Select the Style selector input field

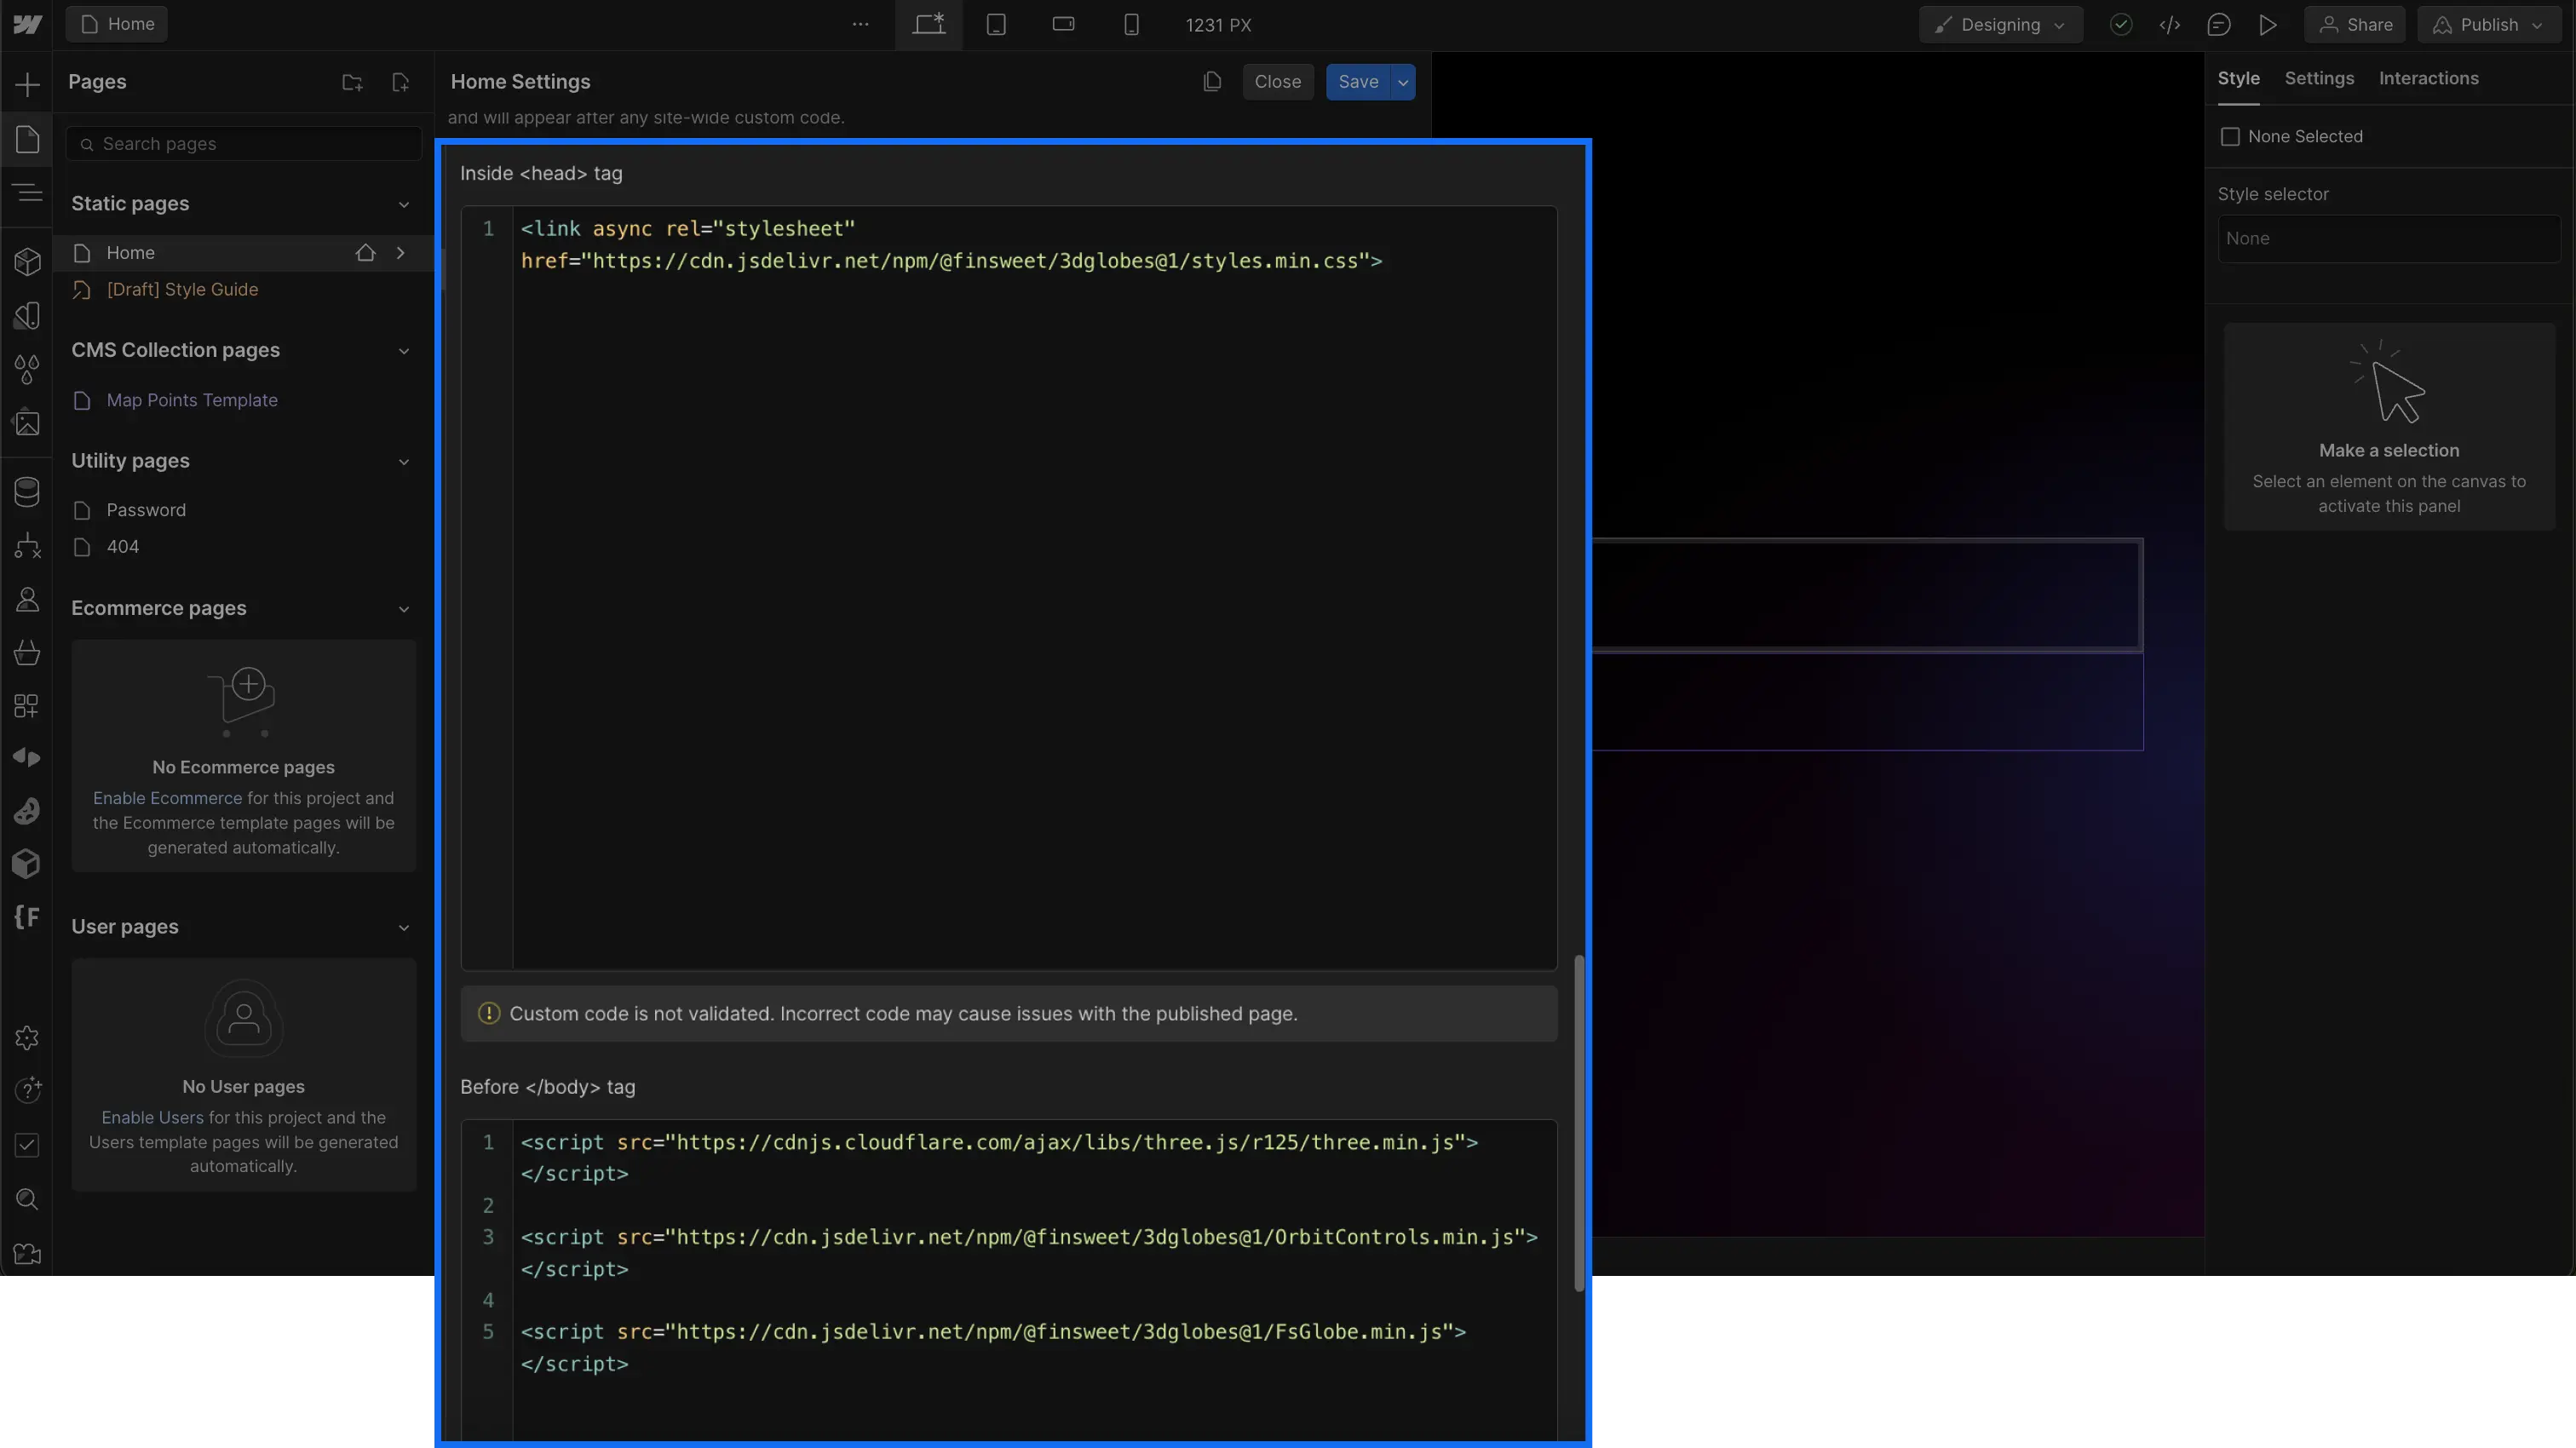[x=2387, y=238]
